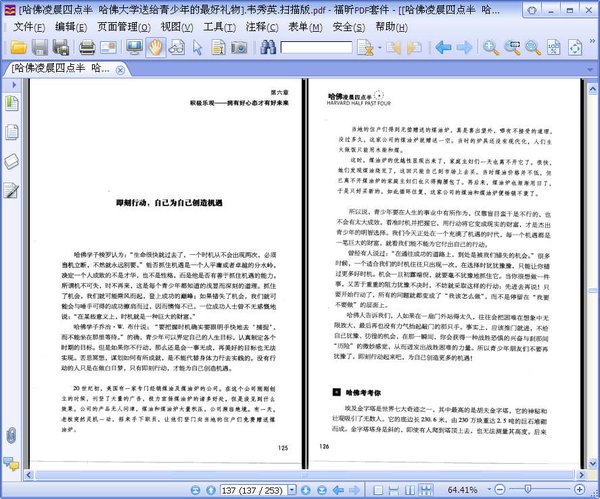Toggle continuous facing layout mode
The height and width of the screenshot is (499, 600).
pos(426,490)
